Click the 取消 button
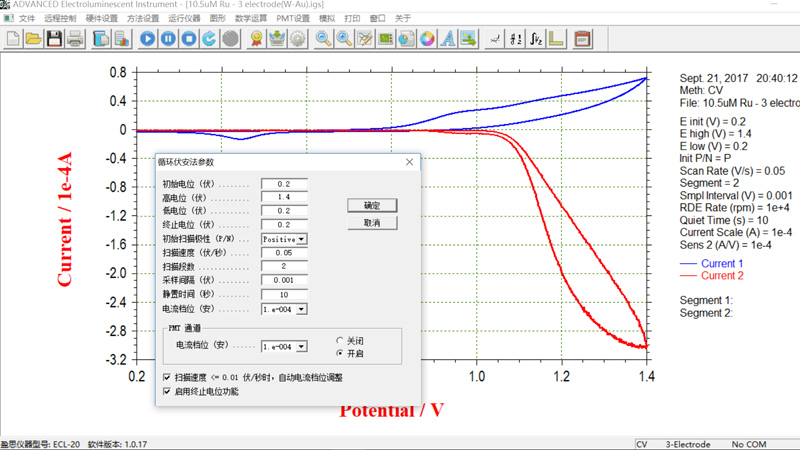800x450 pixels. coord(372,223)
